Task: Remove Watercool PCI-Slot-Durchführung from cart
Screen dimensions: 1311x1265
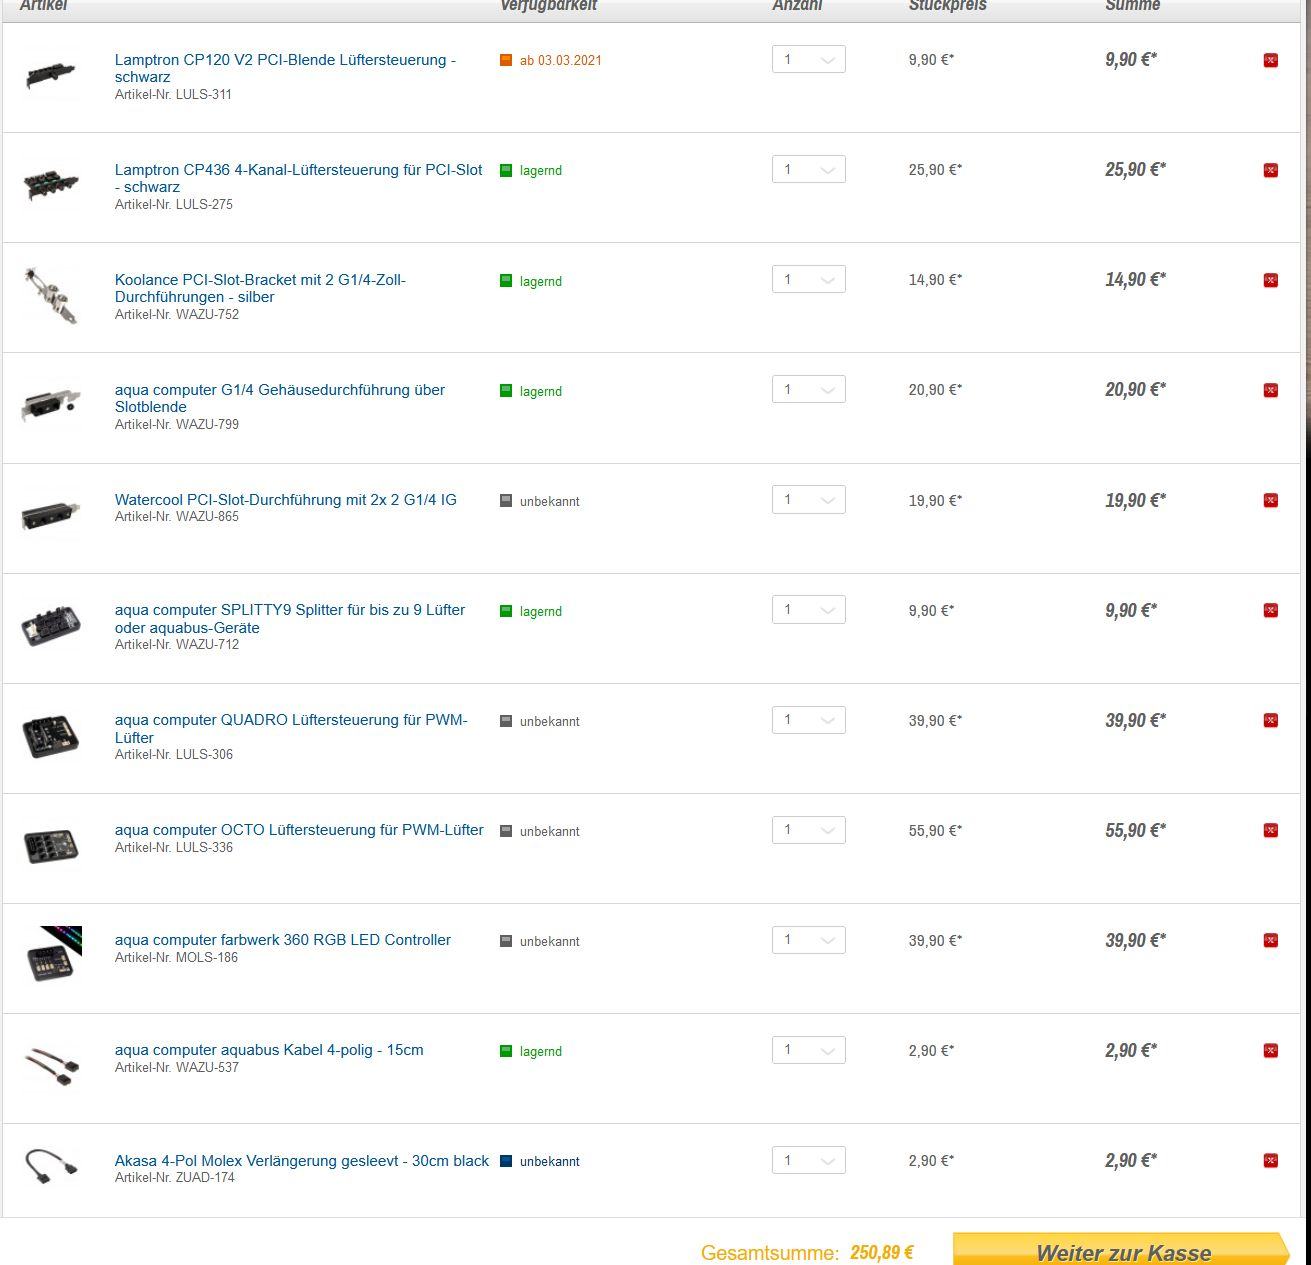Action: click(1270, 500)
